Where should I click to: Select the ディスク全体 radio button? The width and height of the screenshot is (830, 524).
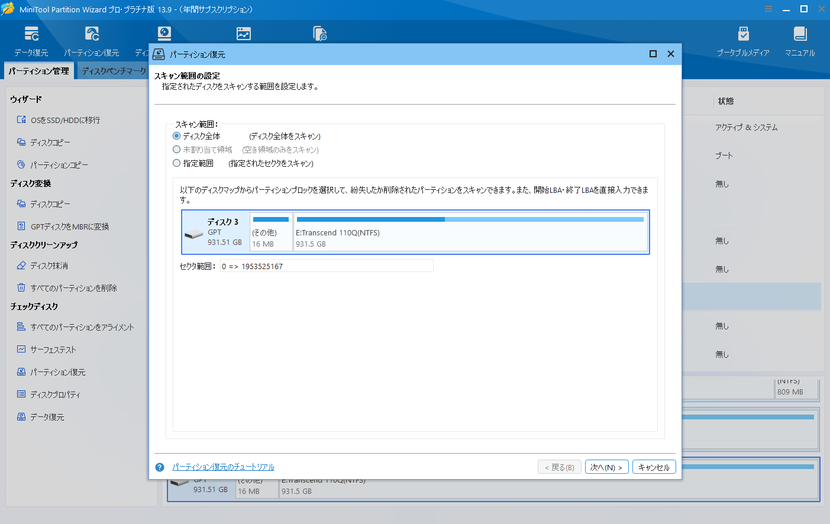[x=177, y=136]
